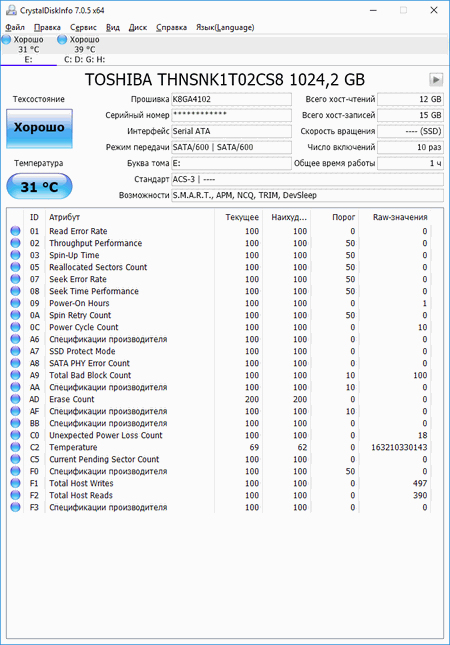This screenshot has height=645, width=450.
Task: Click status icon of Total Bad Block Count
Action: 15,375
